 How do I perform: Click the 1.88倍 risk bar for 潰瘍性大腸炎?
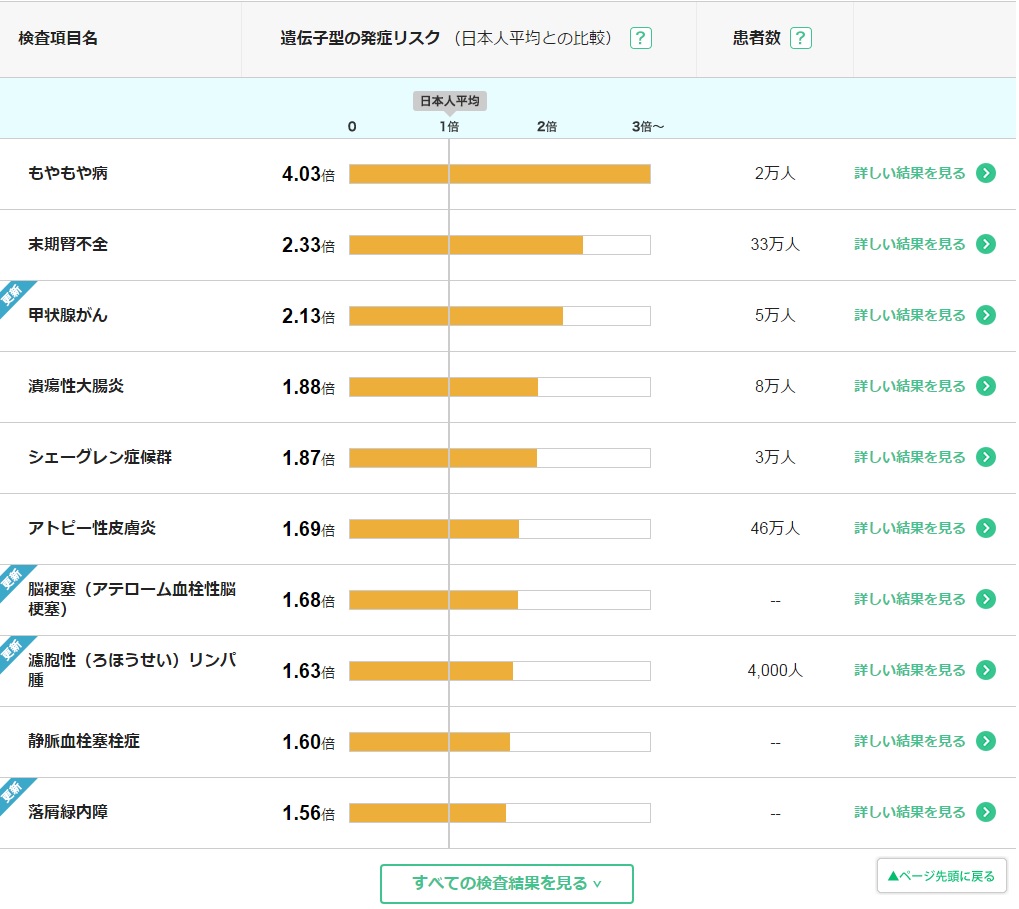(500, 387)
